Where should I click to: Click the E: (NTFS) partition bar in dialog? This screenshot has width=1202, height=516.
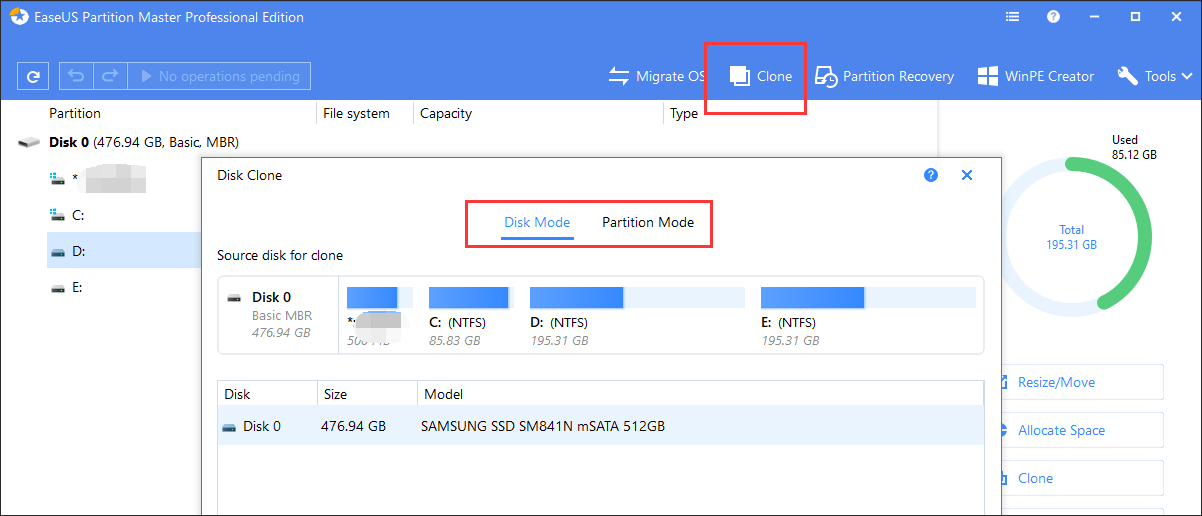868,297
